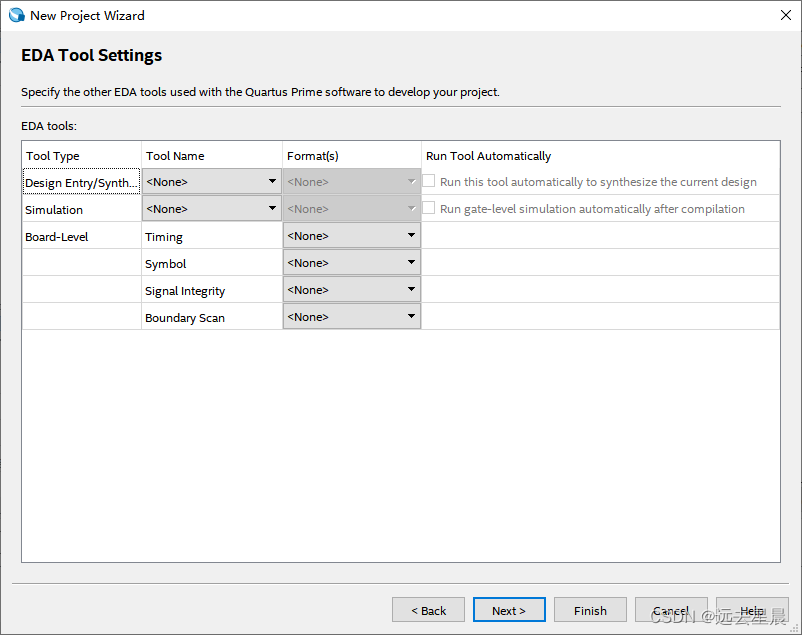Cancel the new project wizard

point(671,610)
